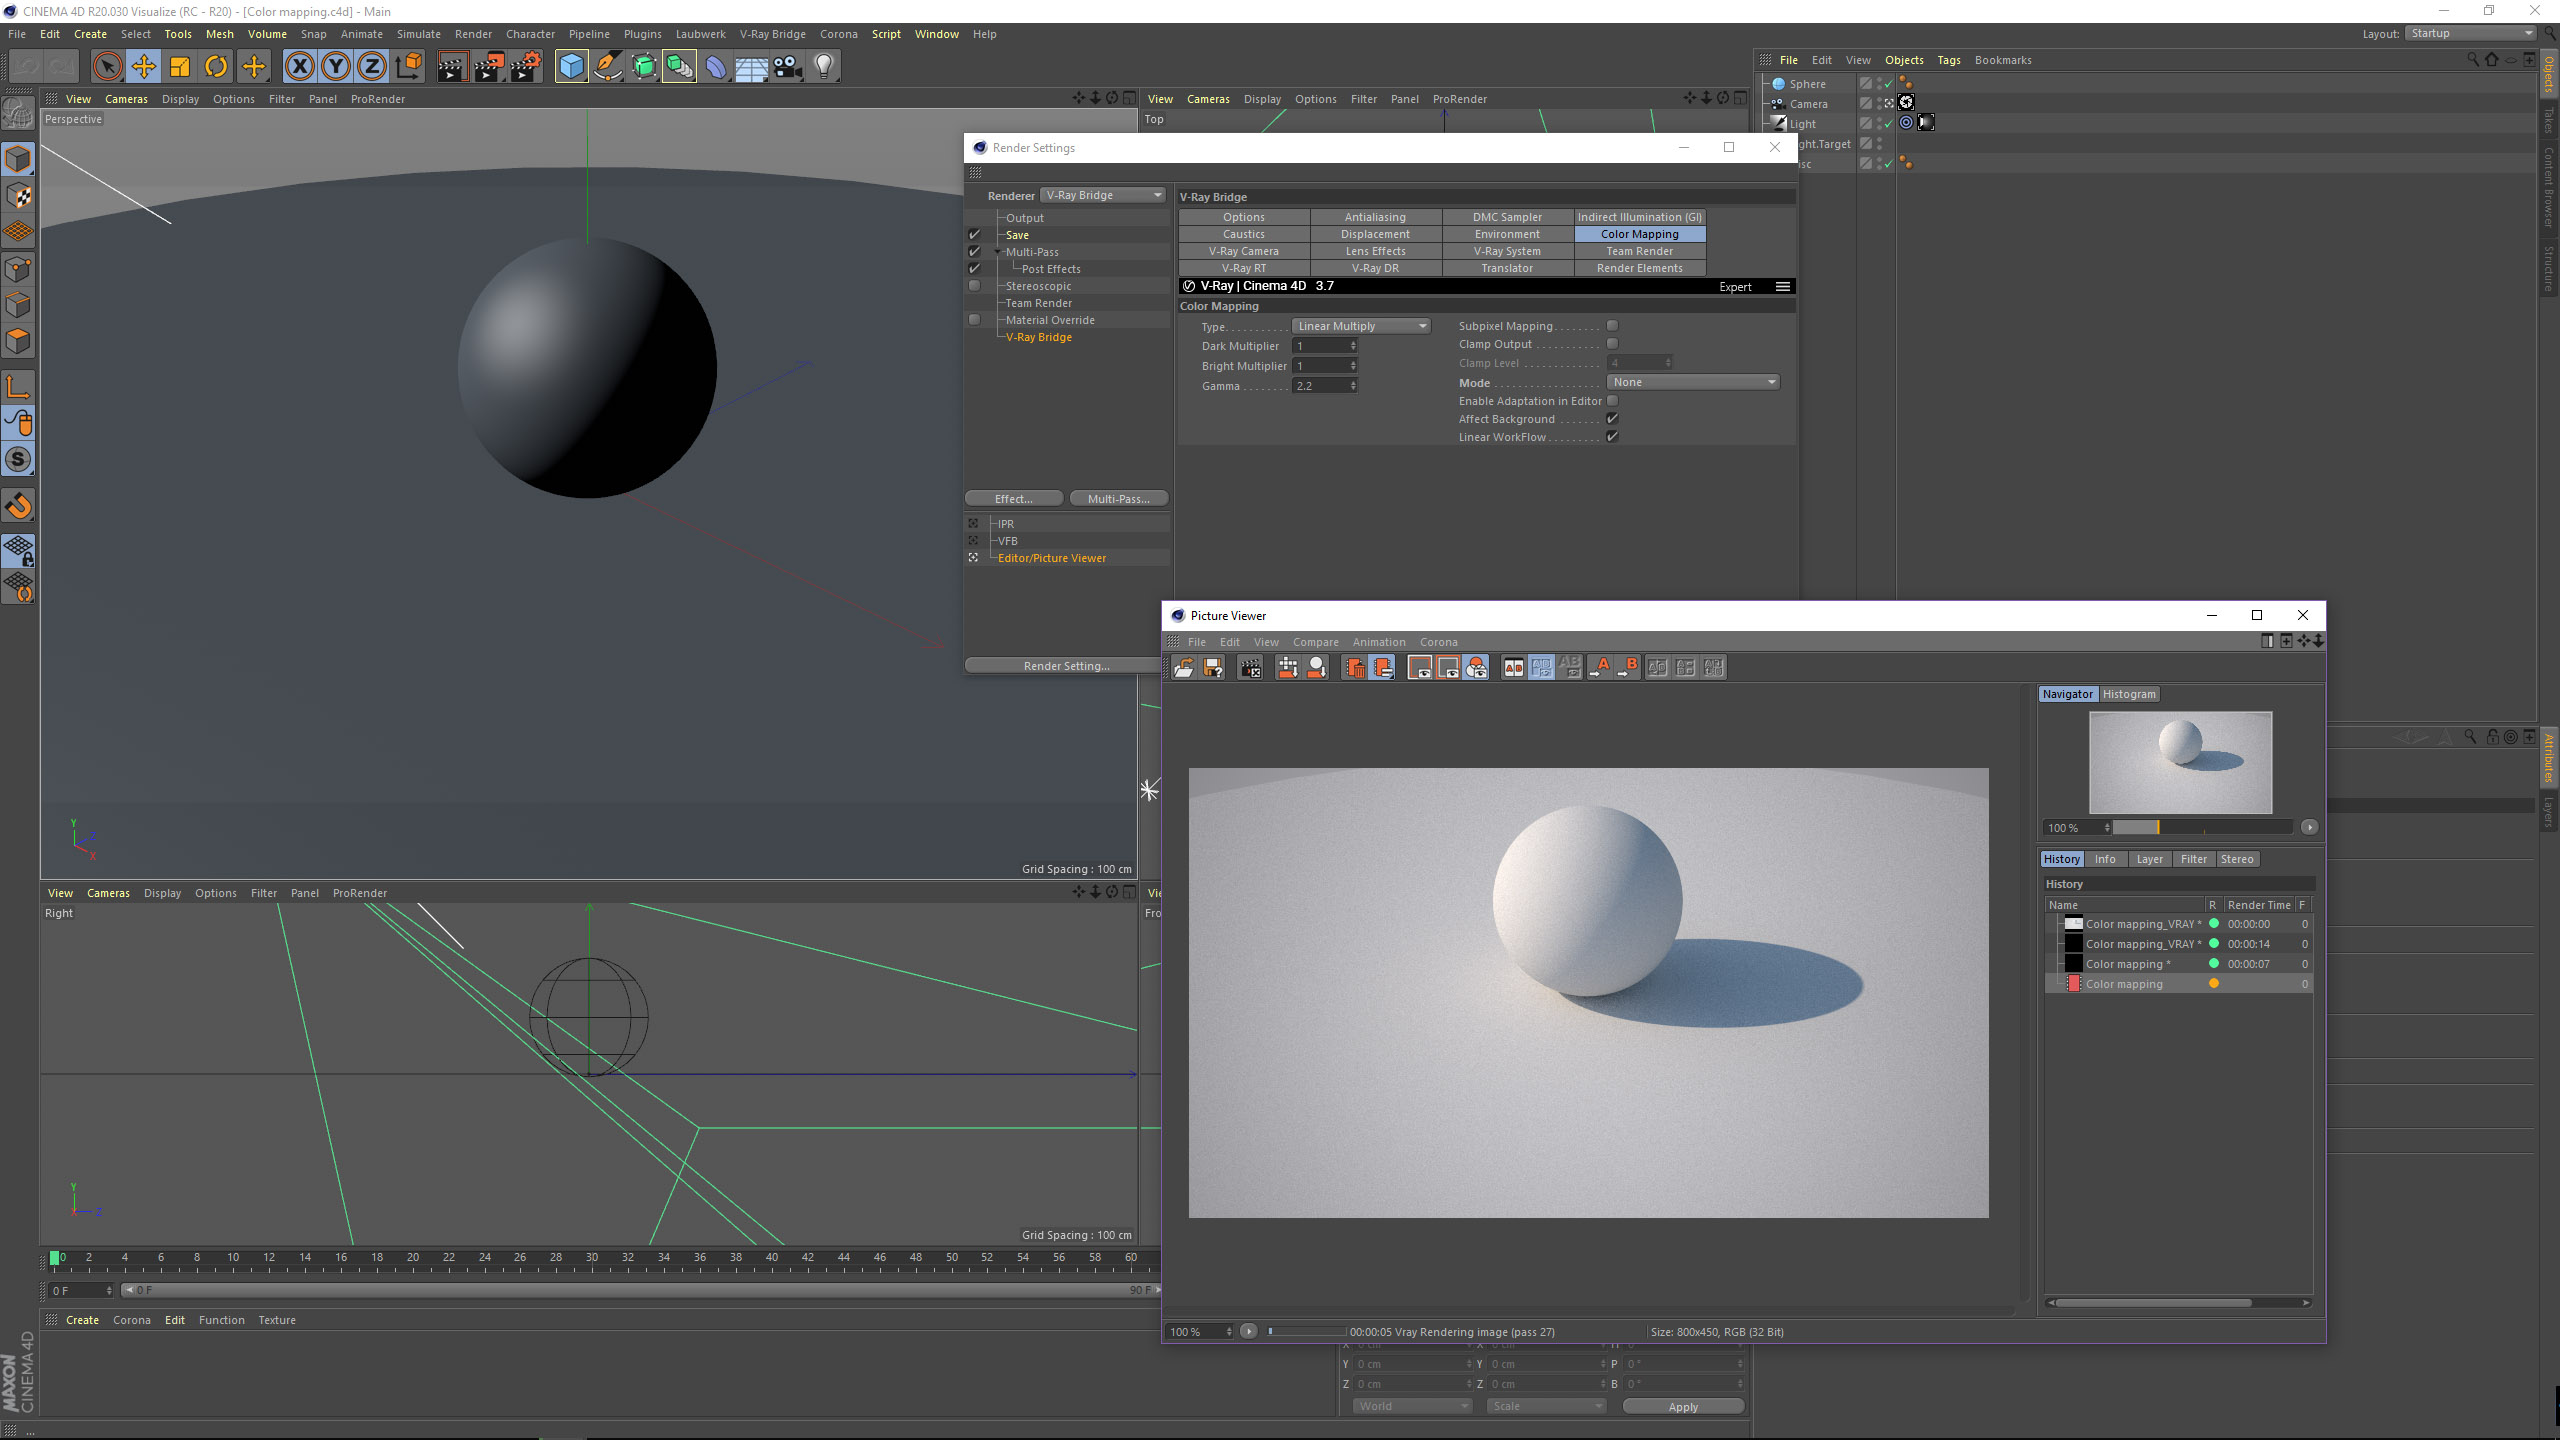Screen dimensions: 2560x1440
Task: Click the light bulb Light icon
Action: (823, 67)
